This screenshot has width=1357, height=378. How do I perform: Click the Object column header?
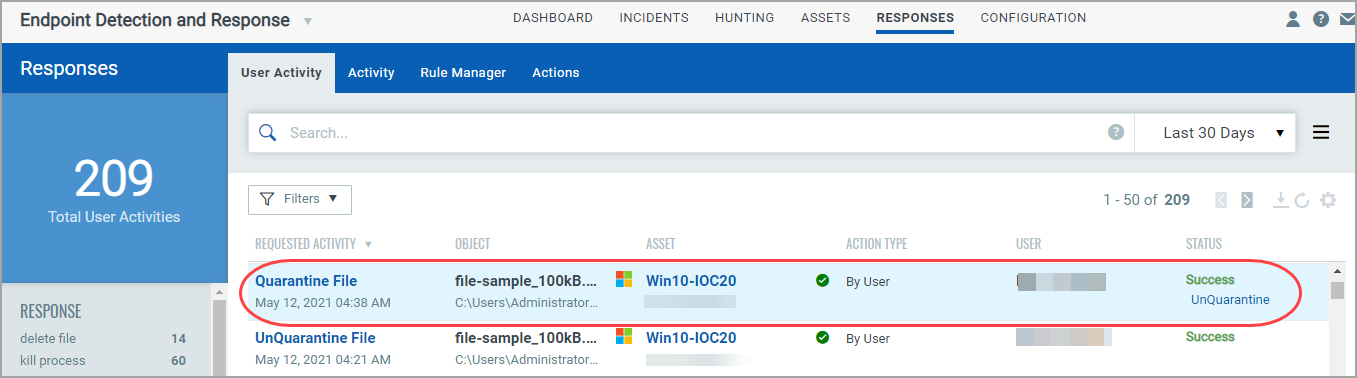[x=472, y=244]
